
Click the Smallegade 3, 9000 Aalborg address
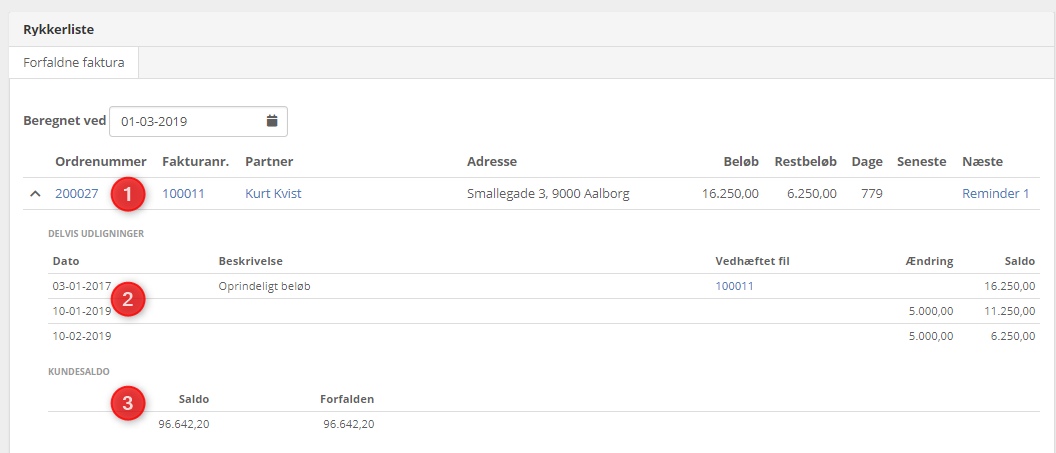[548, 194]
